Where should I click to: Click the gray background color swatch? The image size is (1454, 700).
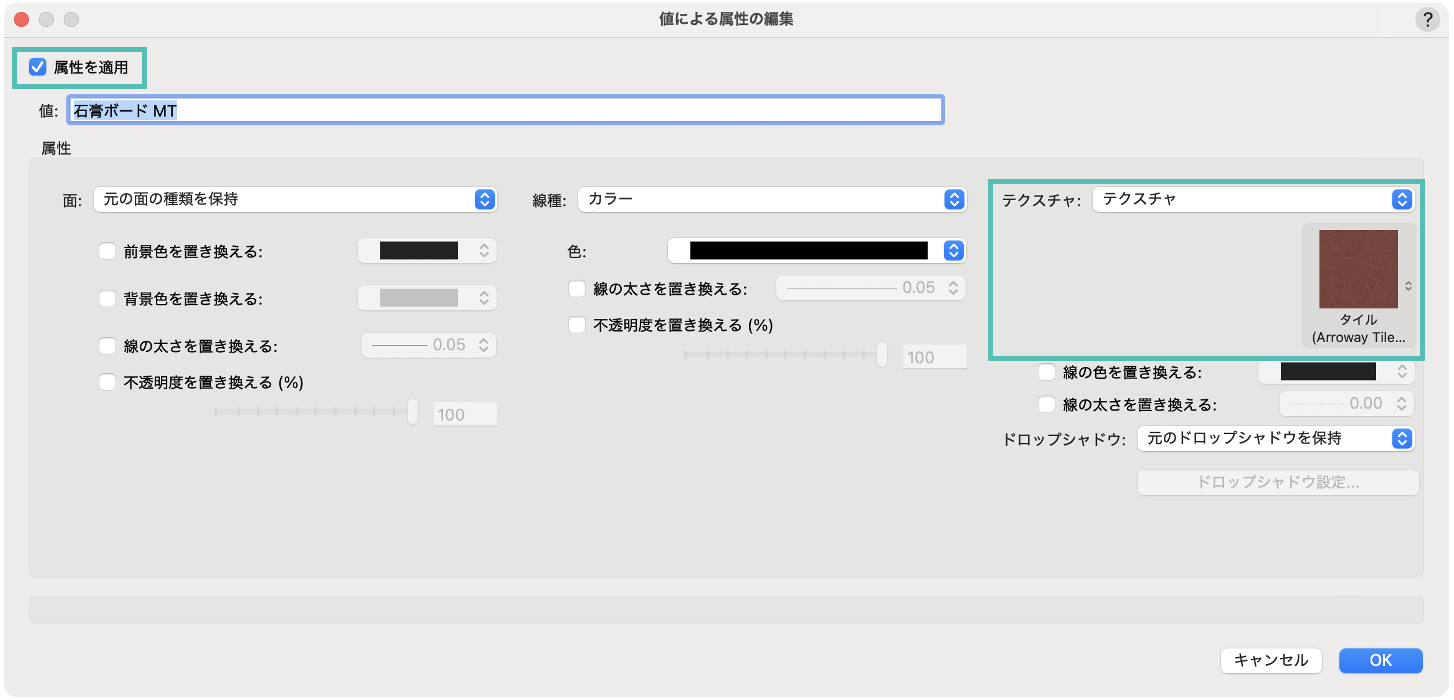coord(419,298)
